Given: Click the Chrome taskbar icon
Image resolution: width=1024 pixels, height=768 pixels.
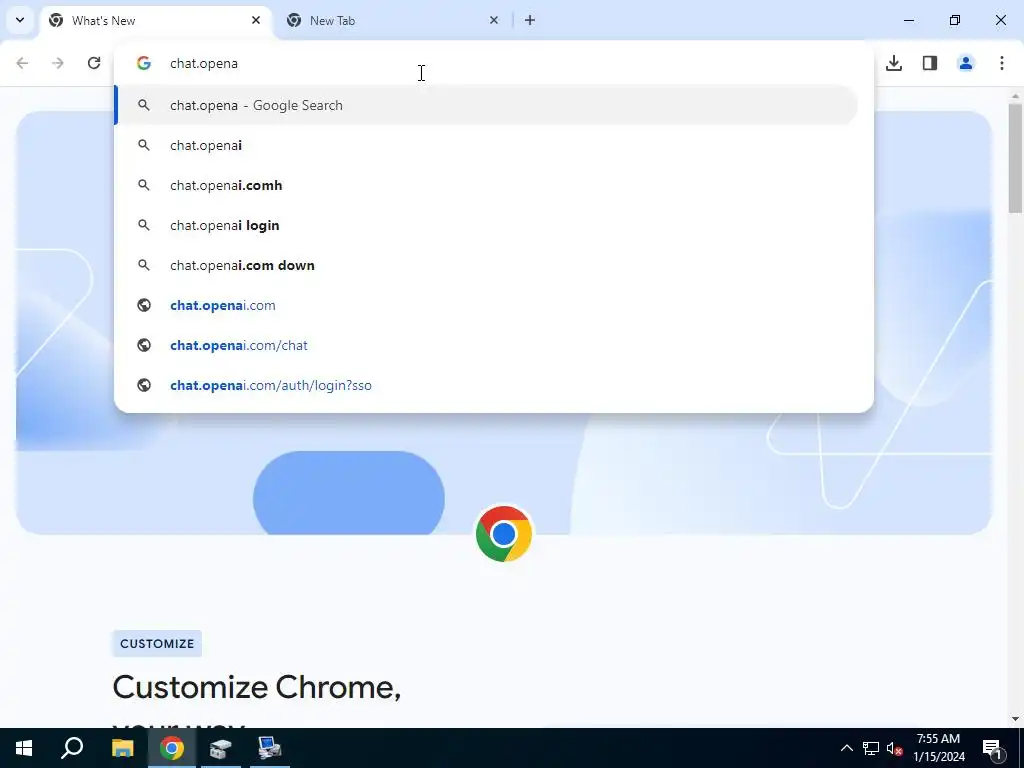Looking at the screenshot, I should [171, 748].
